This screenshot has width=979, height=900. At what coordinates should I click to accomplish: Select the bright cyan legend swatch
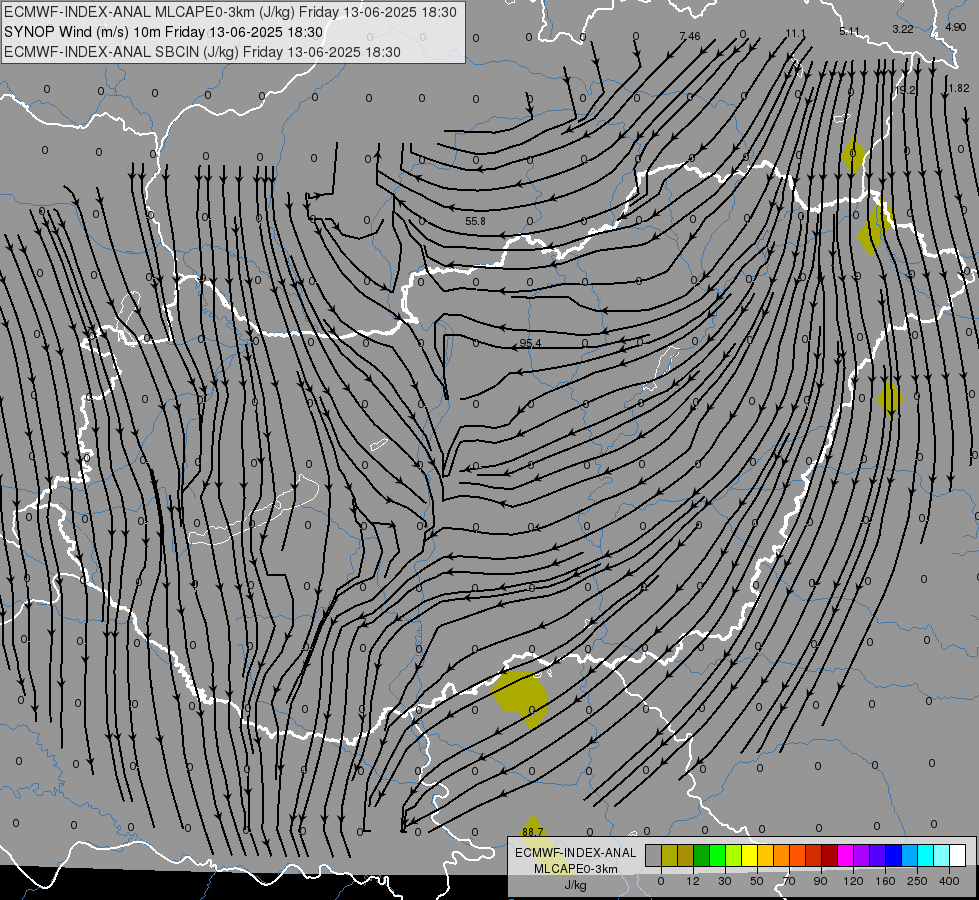pyautogui.click(x=926, y=856)
